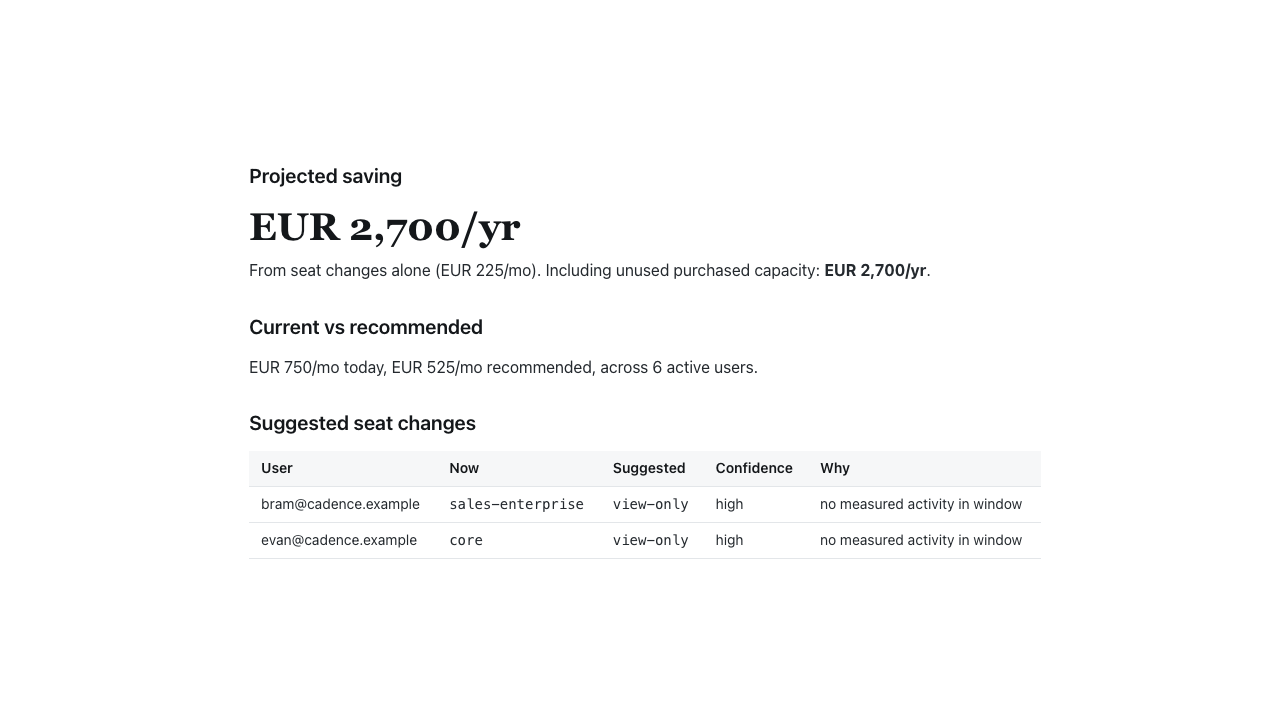Click the Confidence column header
Screen dimensions: 1280x720
click(754, 468)
